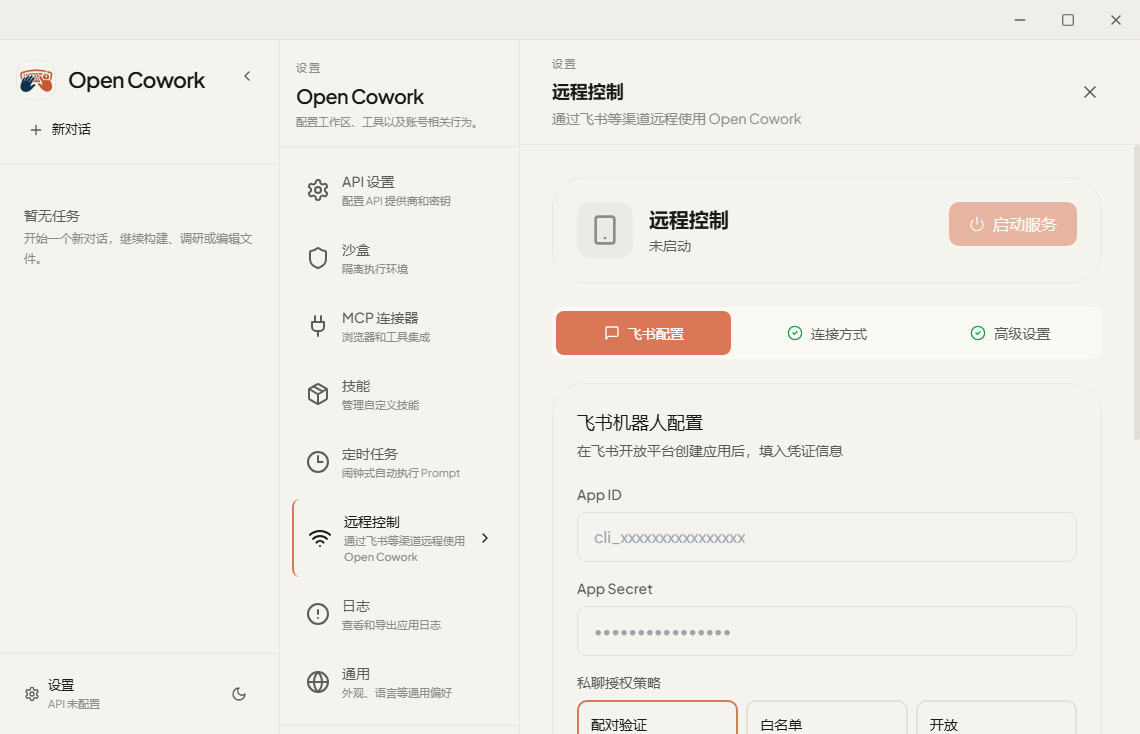Collapse the sidebar with the left chevron
This screenshot has width=1140, height=734.
click(x=247, y=75)
